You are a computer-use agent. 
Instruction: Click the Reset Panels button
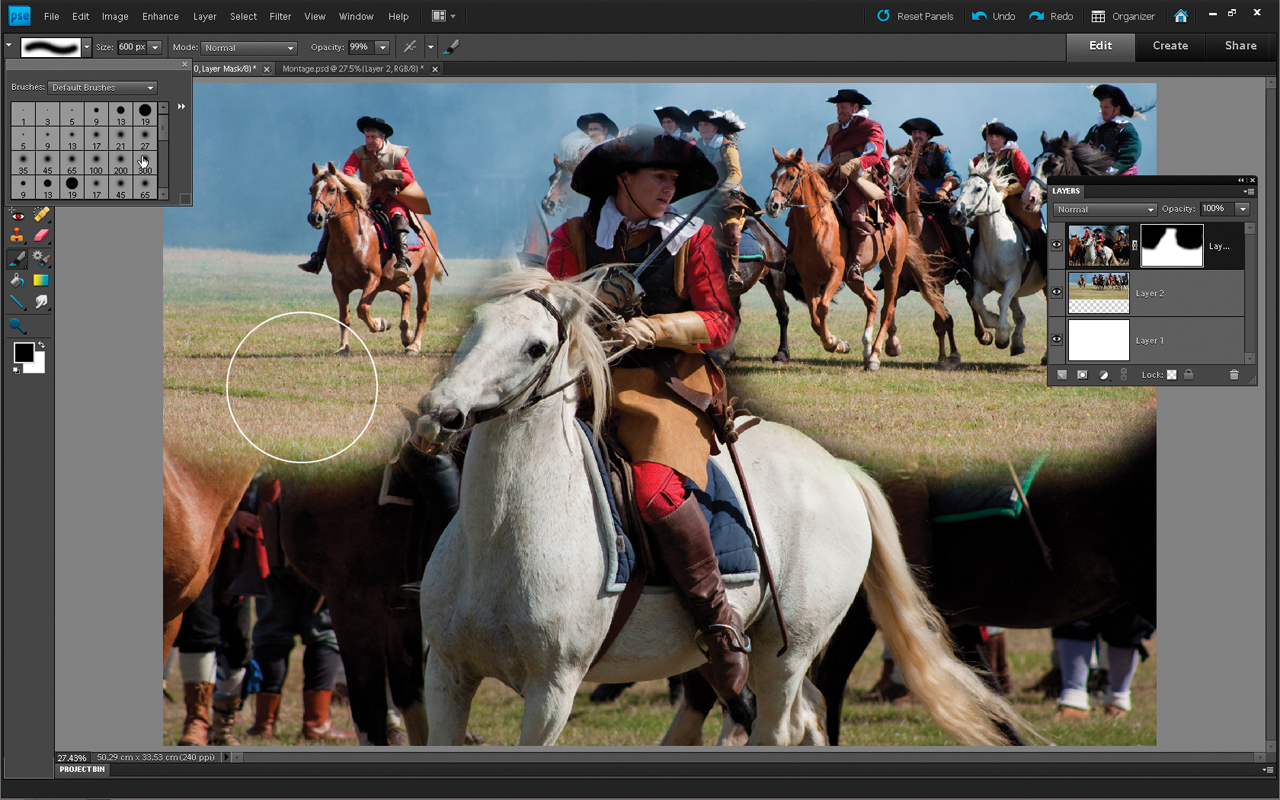[914, 16]
